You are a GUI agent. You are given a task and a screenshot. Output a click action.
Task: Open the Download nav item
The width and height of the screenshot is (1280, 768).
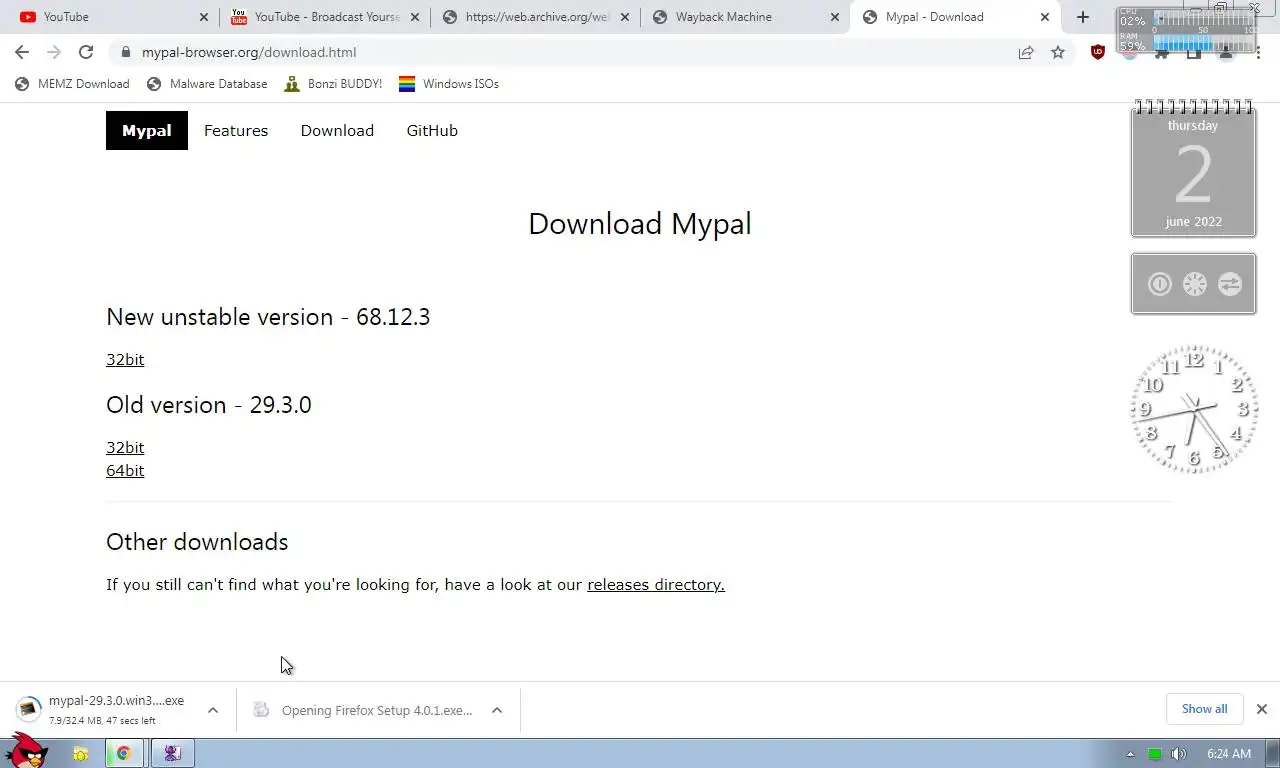(x=337, y=131)
